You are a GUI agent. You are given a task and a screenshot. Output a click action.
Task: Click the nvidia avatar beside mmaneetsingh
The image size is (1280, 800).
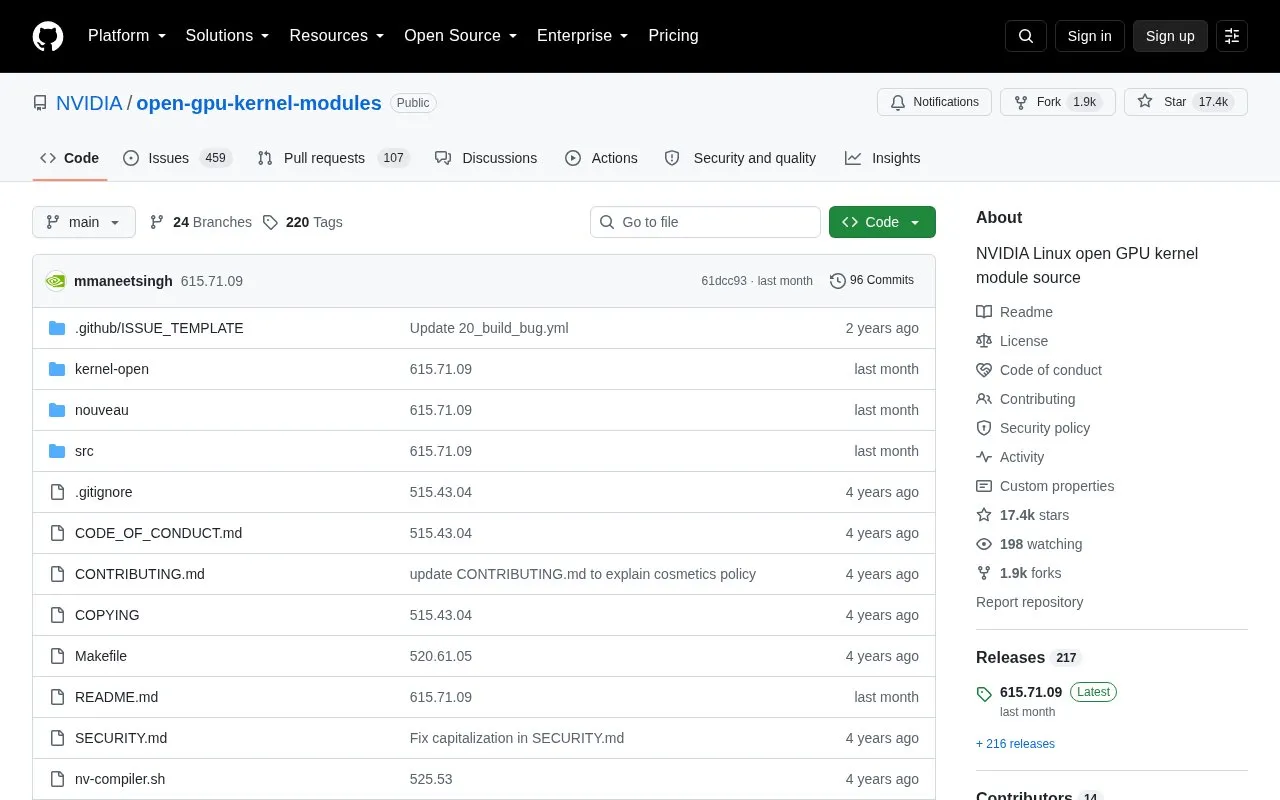pyautogui.click(x=56, y=281)
